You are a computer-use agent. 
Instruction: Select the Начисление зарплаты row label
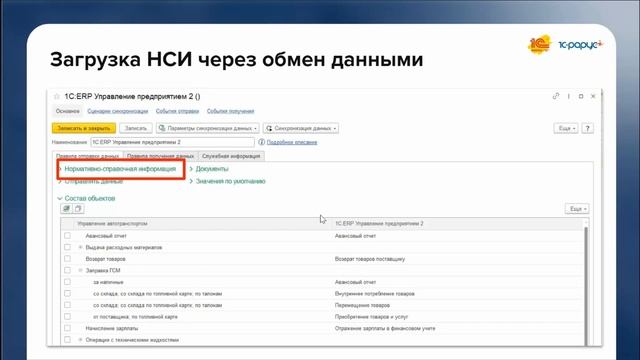pos(112,328)
